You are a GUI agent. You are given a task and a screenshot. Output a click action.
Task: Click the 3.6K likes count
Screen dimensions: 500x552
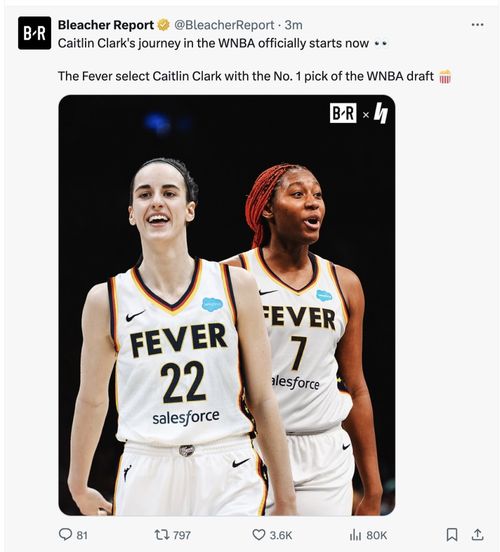point(281,535)
